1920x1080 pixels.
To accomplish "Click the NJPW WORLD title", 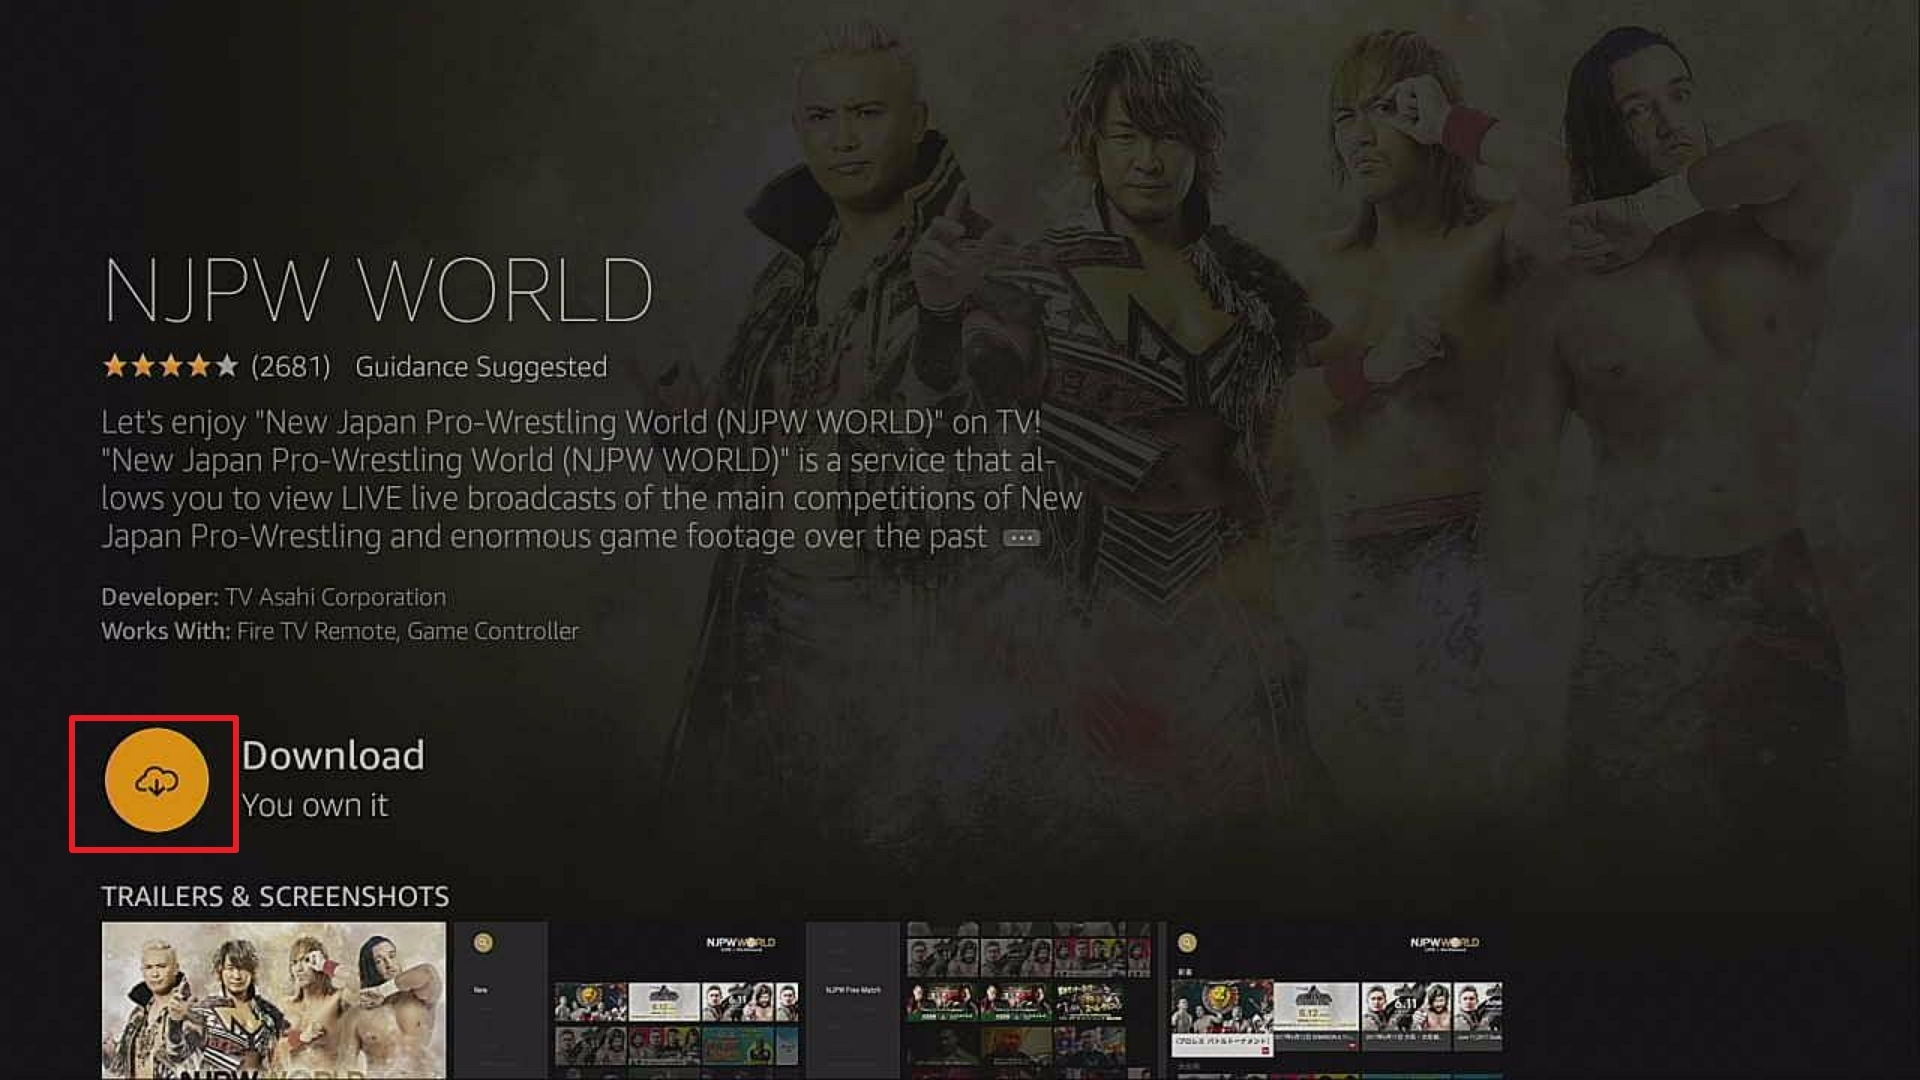I will pos(378,290).
